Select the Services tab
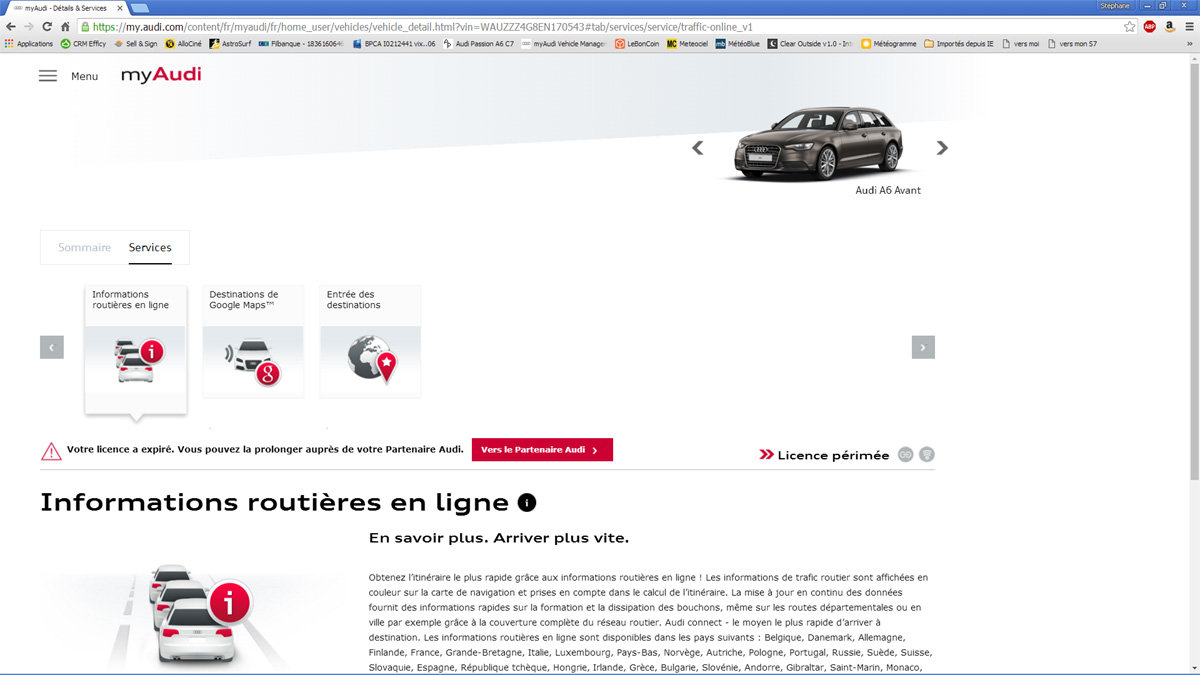1200x675 pixels. pyautogui.click(x=150, y=247)
